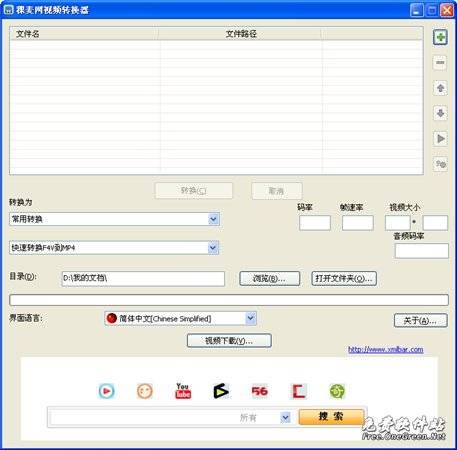Screen dimensions: 457x450
Task: Click the 浏览(B)... browse button
Action: [x=270, y=278]
